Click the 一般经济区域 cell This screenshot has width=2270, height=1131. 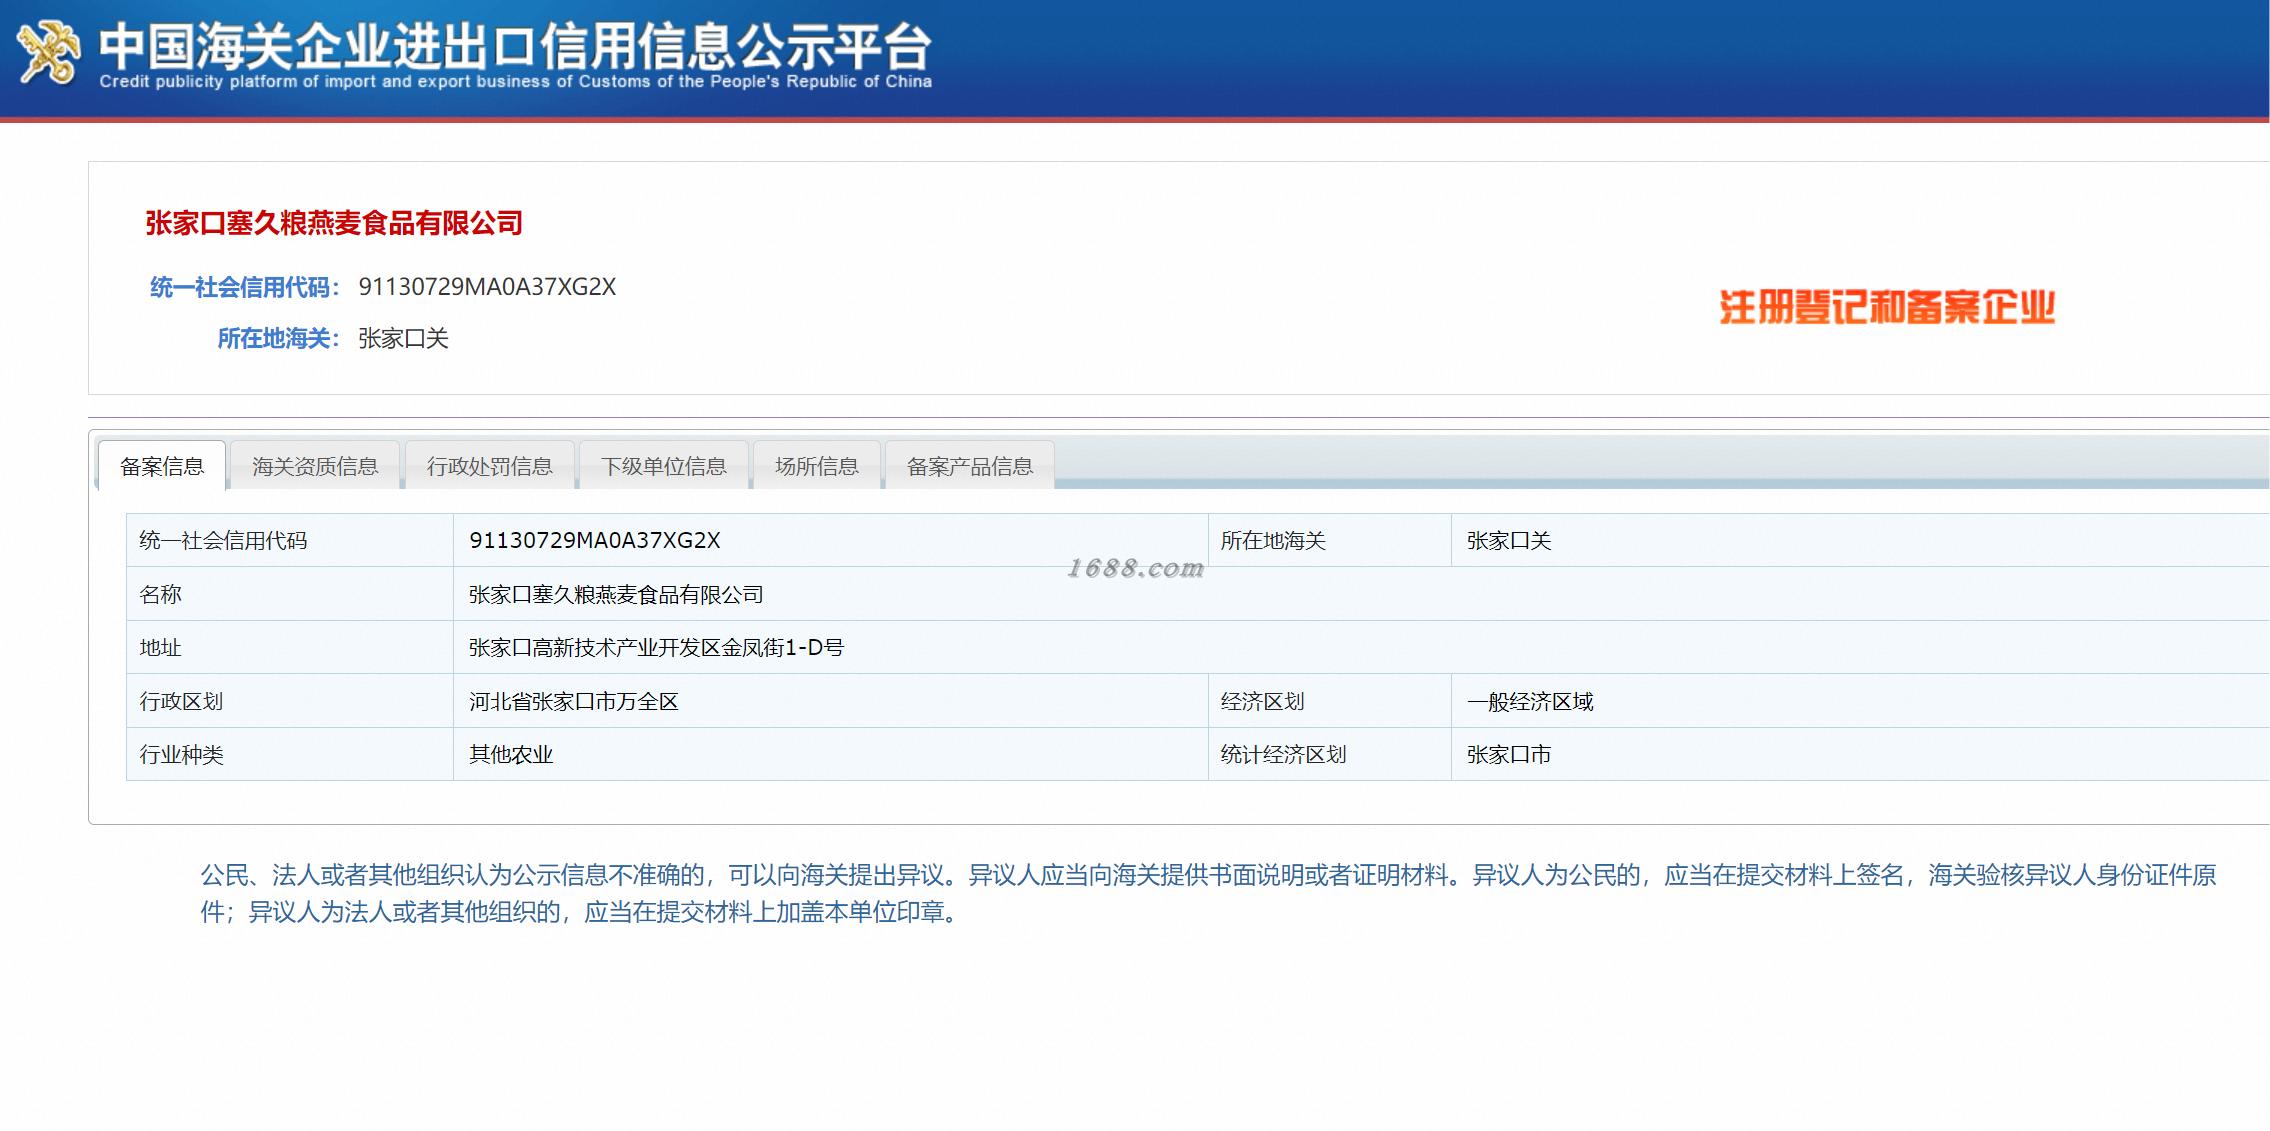click(x=1529, y=702)
